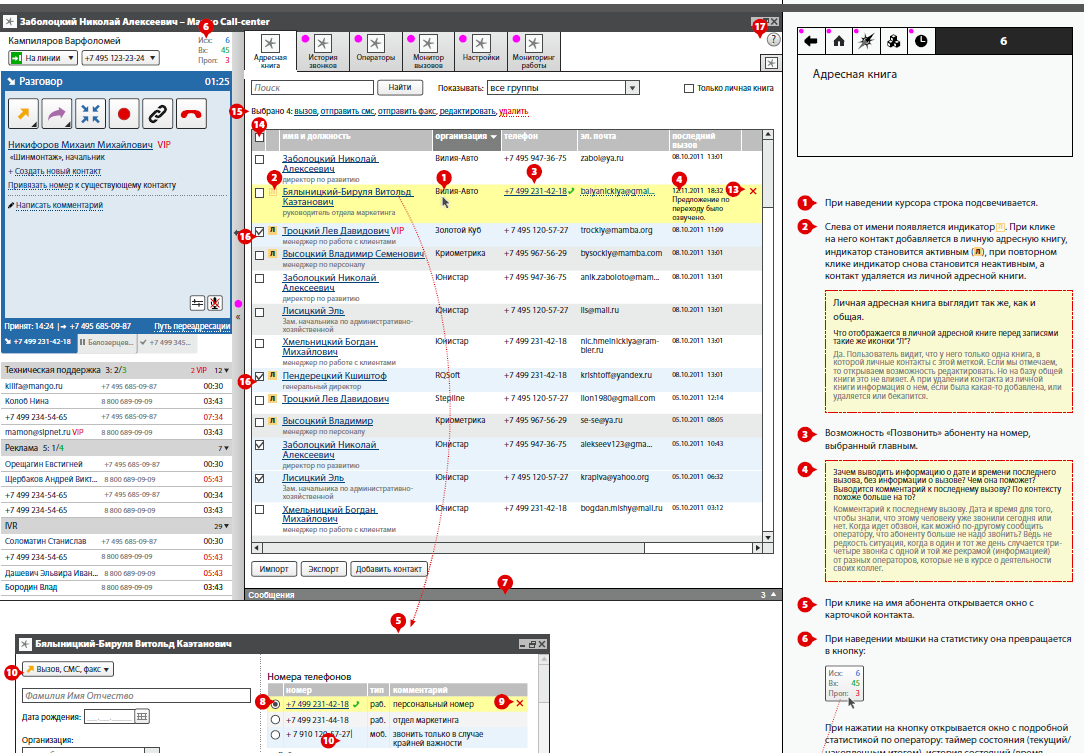This screenshot has width=1084, height=753.
Task: Switch to История звонков tab
Action: pos(323,51)
